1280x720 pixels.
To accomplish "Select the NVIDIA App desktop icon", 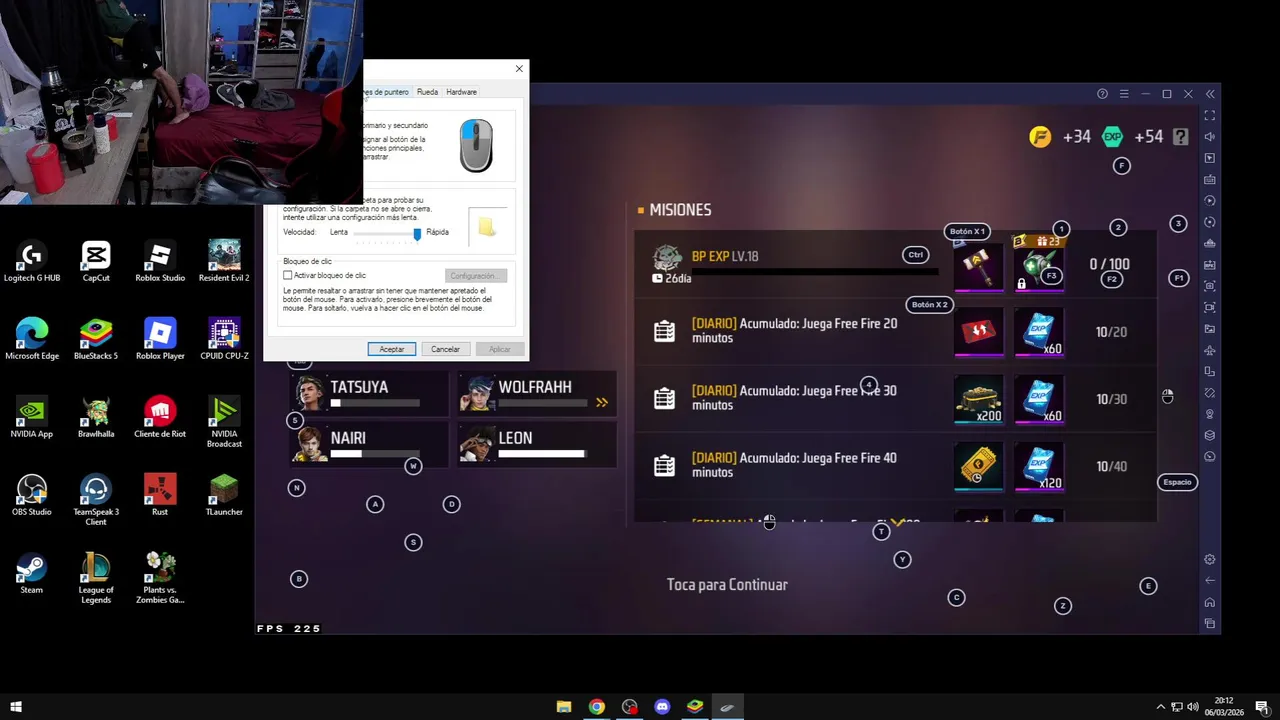I will pyautogui.click(x=32, y=418).
